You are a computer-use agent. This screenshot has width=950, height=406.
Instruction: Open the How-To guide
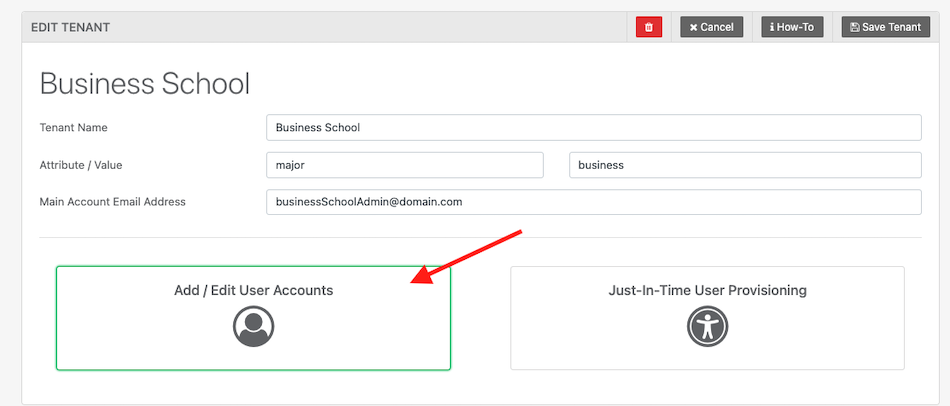[792, 27]
